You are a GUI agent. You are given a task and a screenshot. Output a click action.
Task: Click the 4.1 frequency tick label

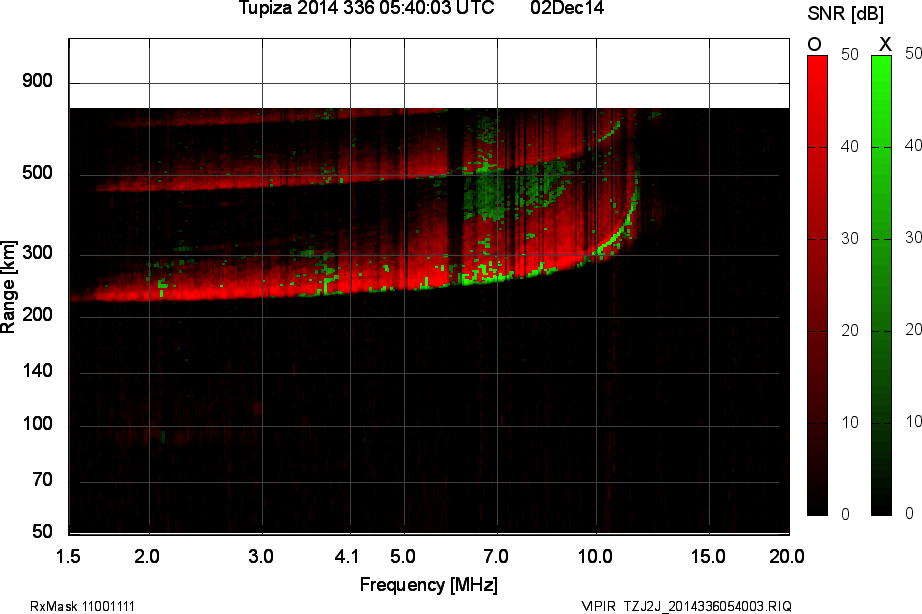[x=347, y=554]
